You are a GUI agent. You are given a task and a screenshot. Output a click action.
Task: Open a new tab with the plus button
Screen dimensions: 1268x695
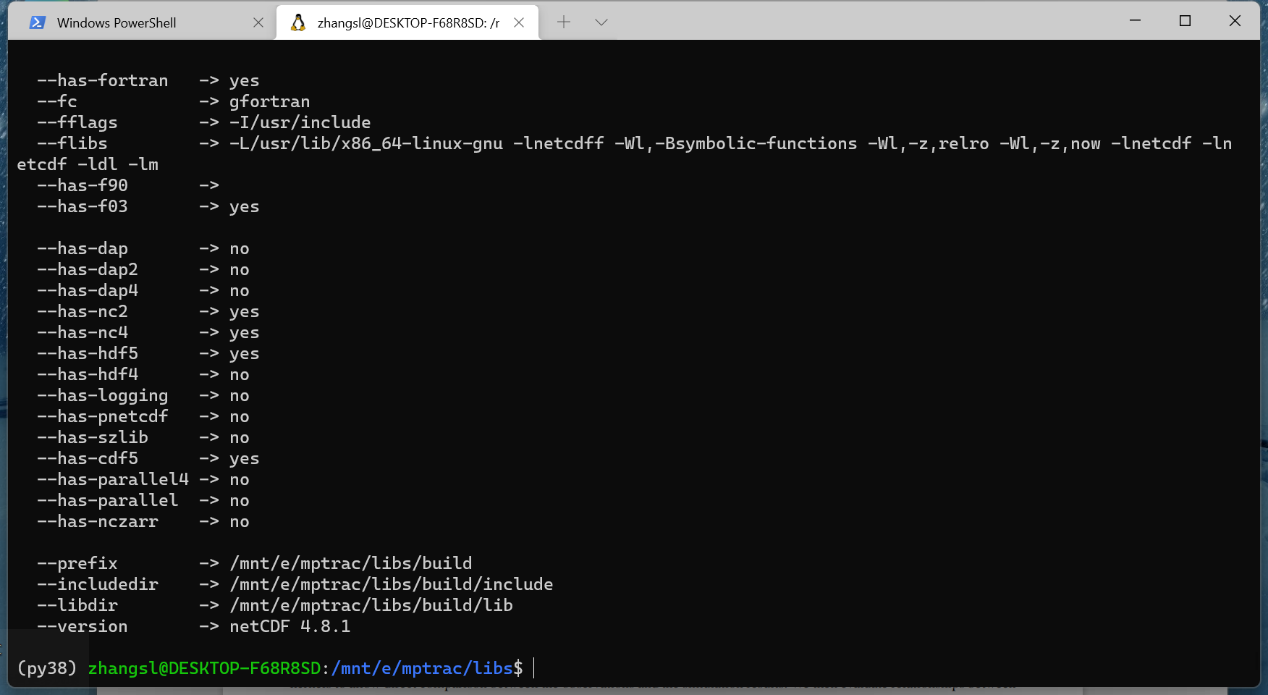pyautogui.click(x=564, y=22)
